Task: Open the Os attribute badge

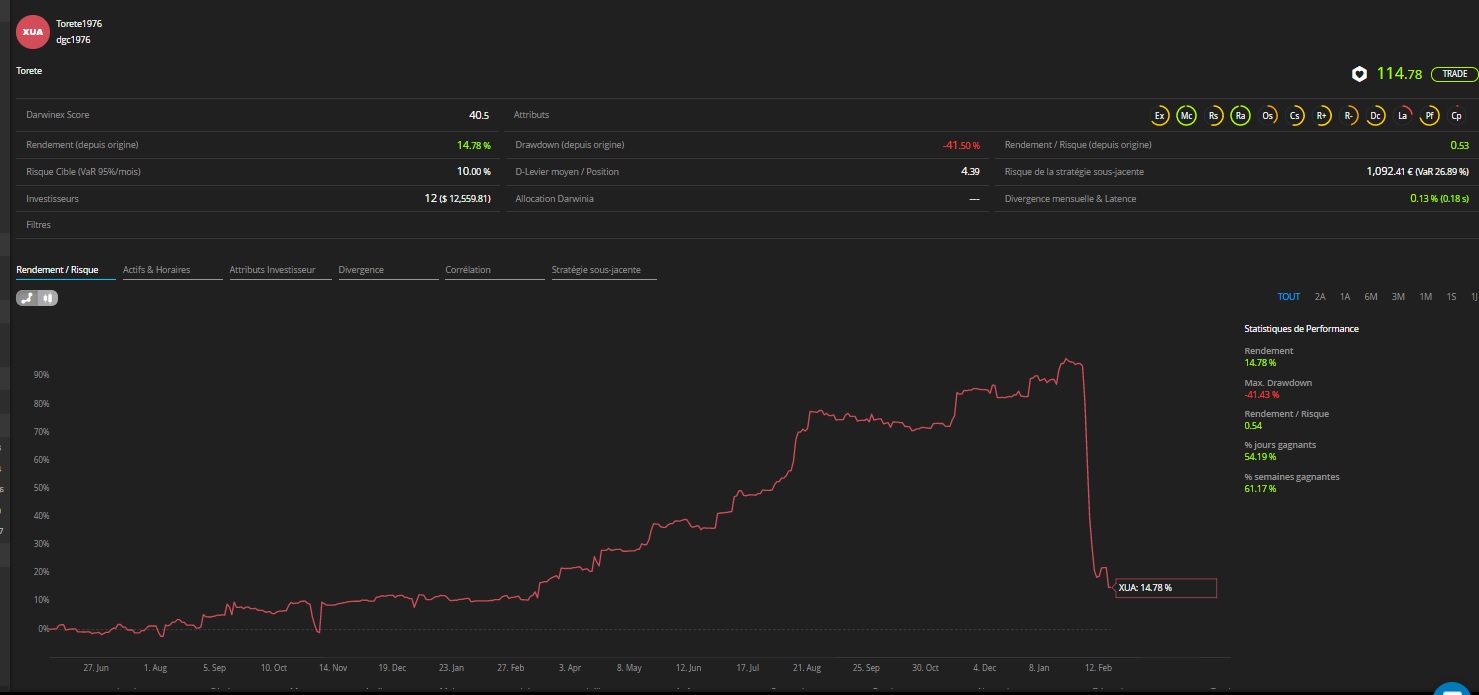Action: pos(1268,116)
